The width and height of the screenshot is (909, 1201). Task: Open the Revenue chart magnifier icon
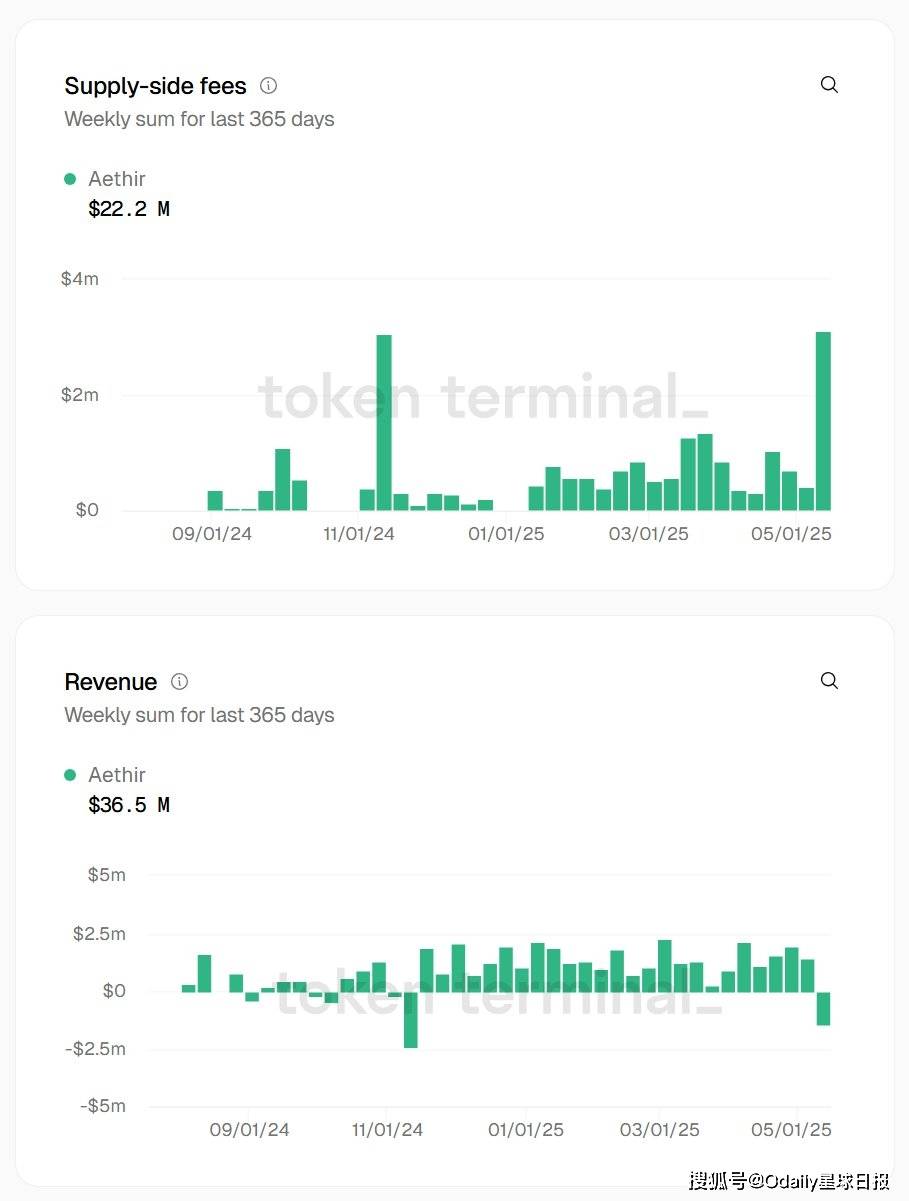tap(829, 681)
